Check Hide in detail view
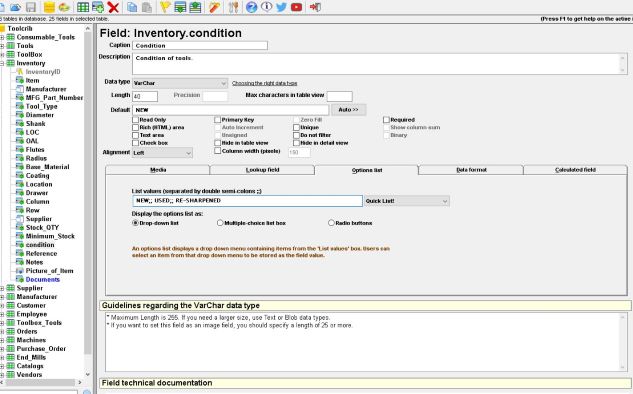633x394 pixels. click(296, 143)
